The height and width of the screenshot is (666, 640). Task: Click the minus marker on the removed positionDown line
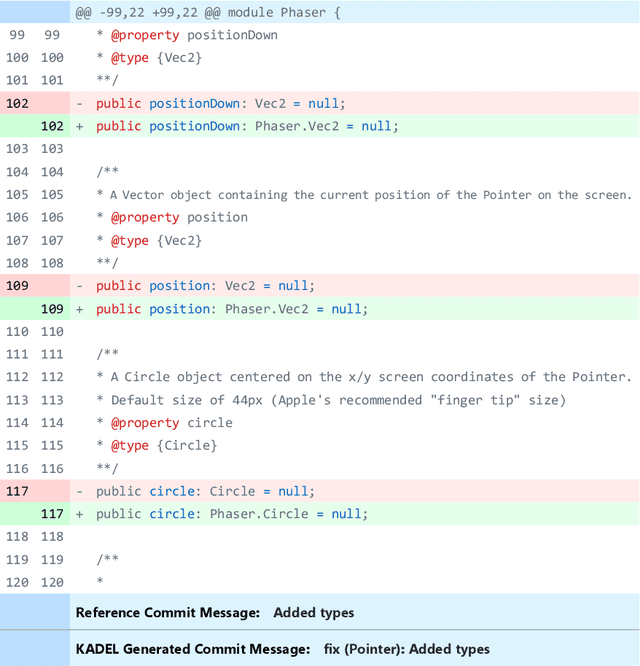(x=80, y=103)
